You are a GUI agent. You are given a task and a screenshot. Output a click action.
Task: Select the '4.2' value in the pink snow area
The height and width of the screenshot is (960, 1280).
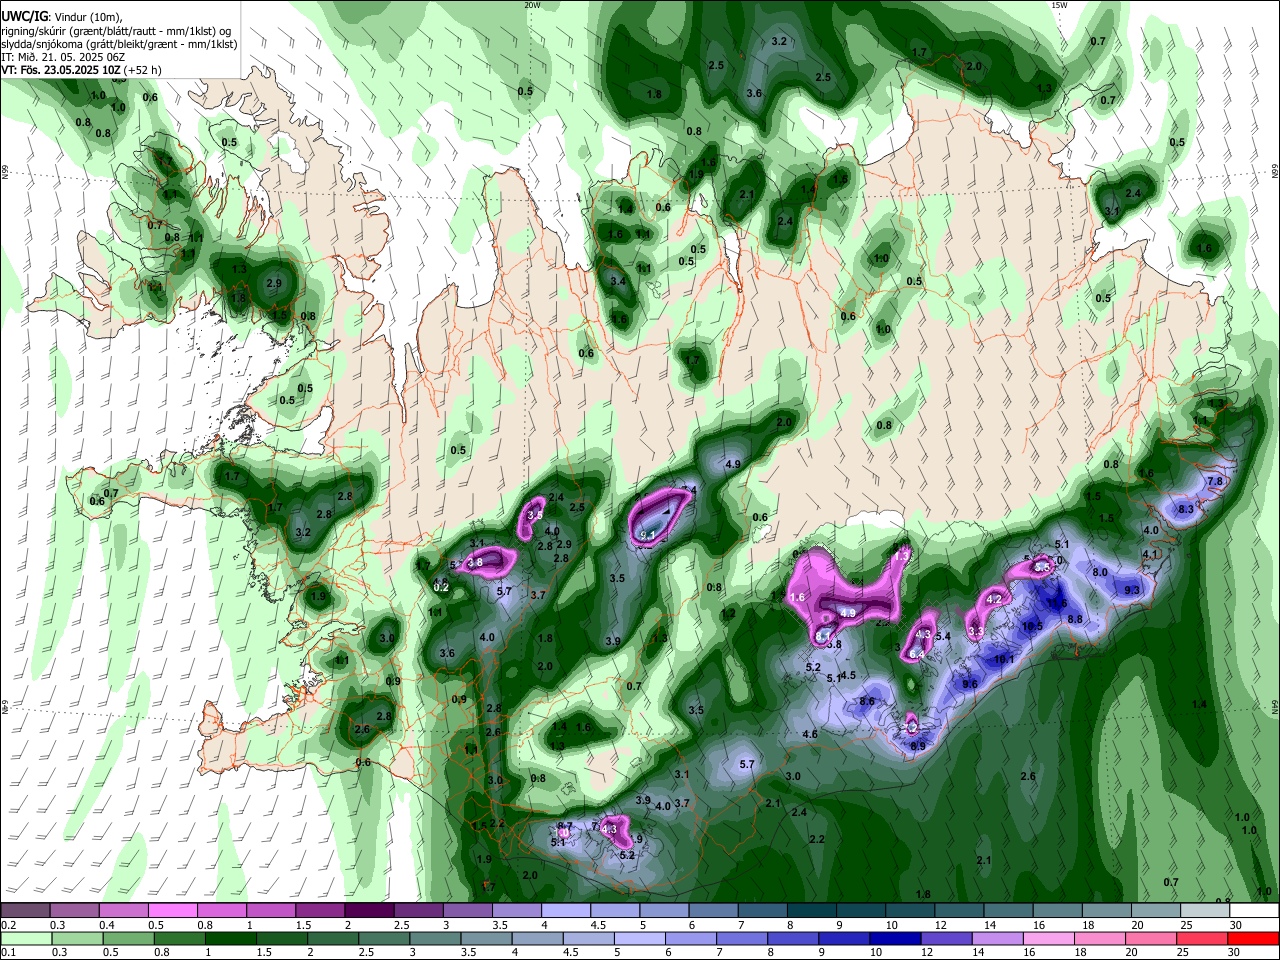(994, 599)
